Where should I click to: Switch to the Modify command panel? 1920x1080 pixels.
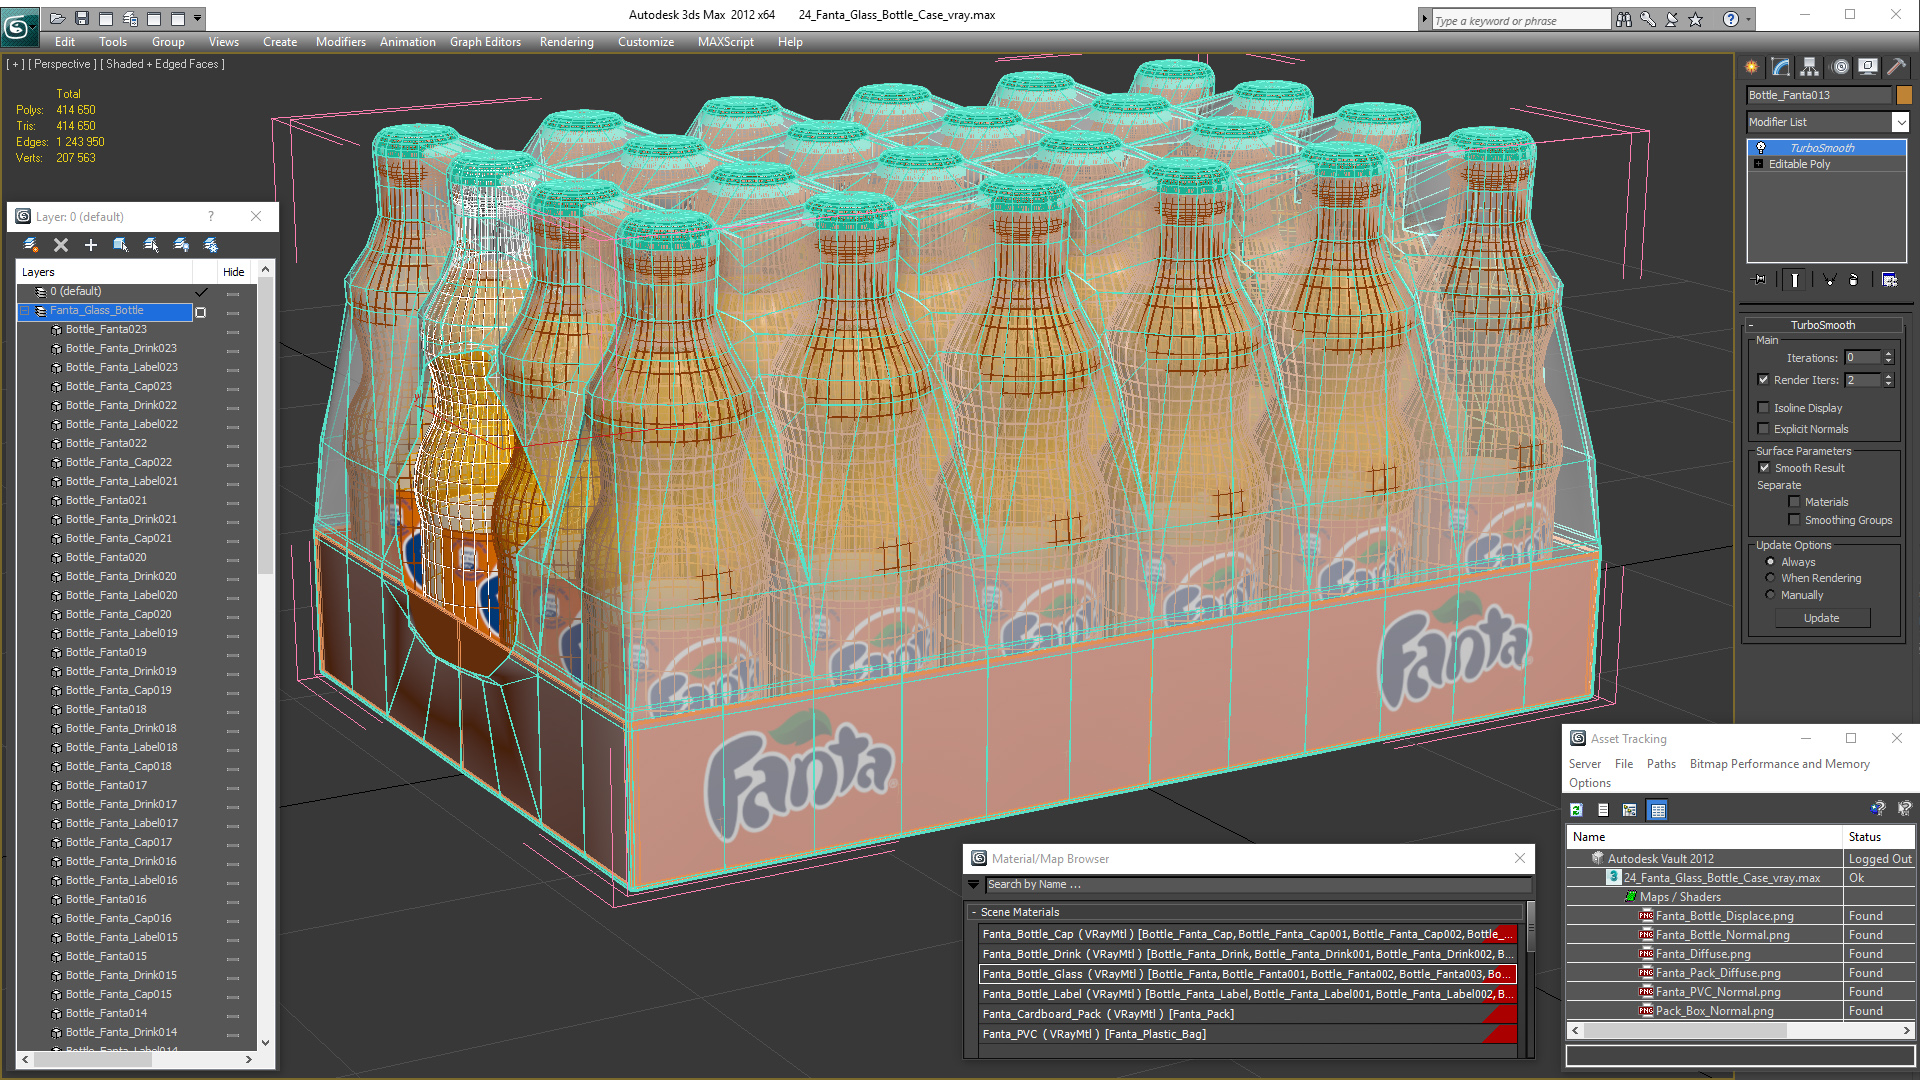click(1781, 67)
